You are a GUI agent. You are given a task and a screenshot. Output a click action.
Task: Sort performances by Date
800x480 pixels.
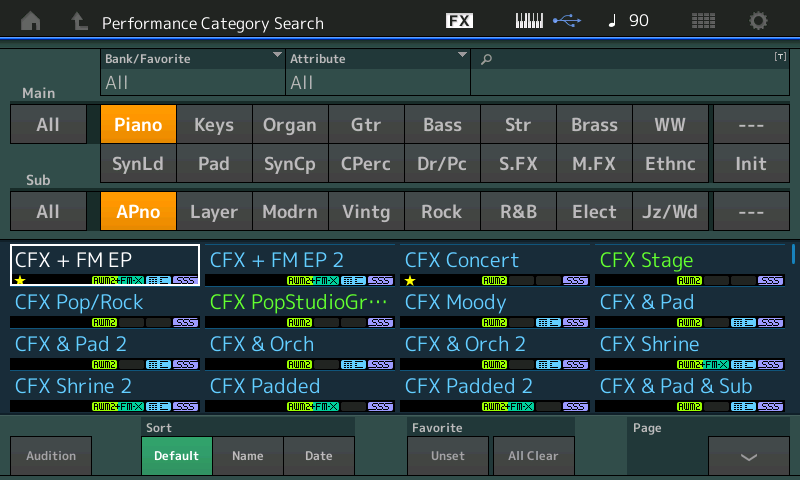click(x=319, y=456)
